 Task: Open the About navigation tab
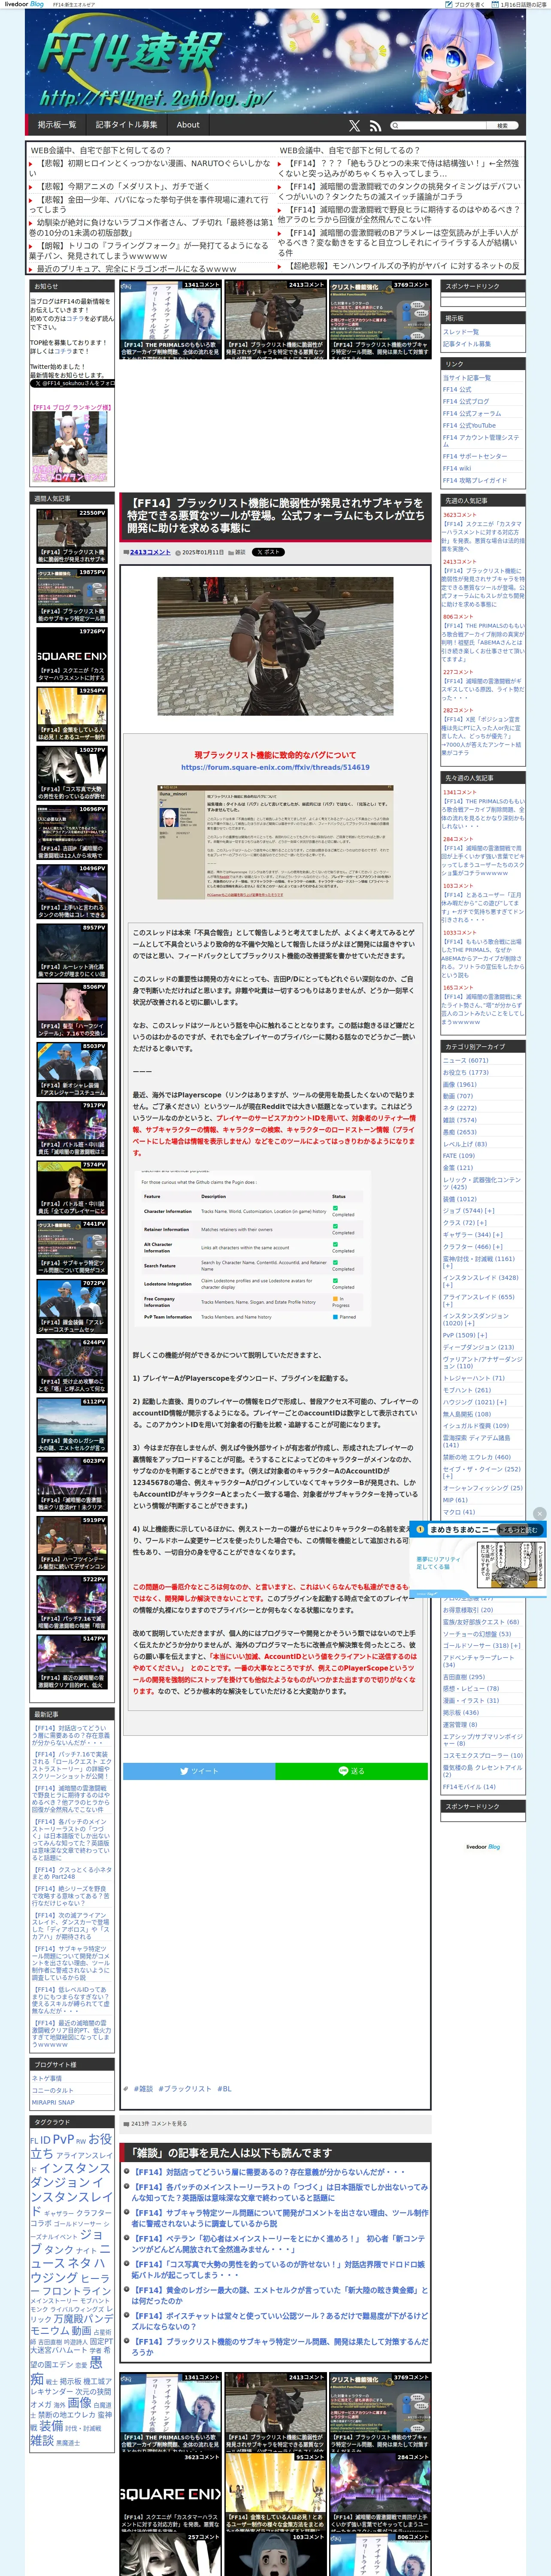[x=188, y=125]
